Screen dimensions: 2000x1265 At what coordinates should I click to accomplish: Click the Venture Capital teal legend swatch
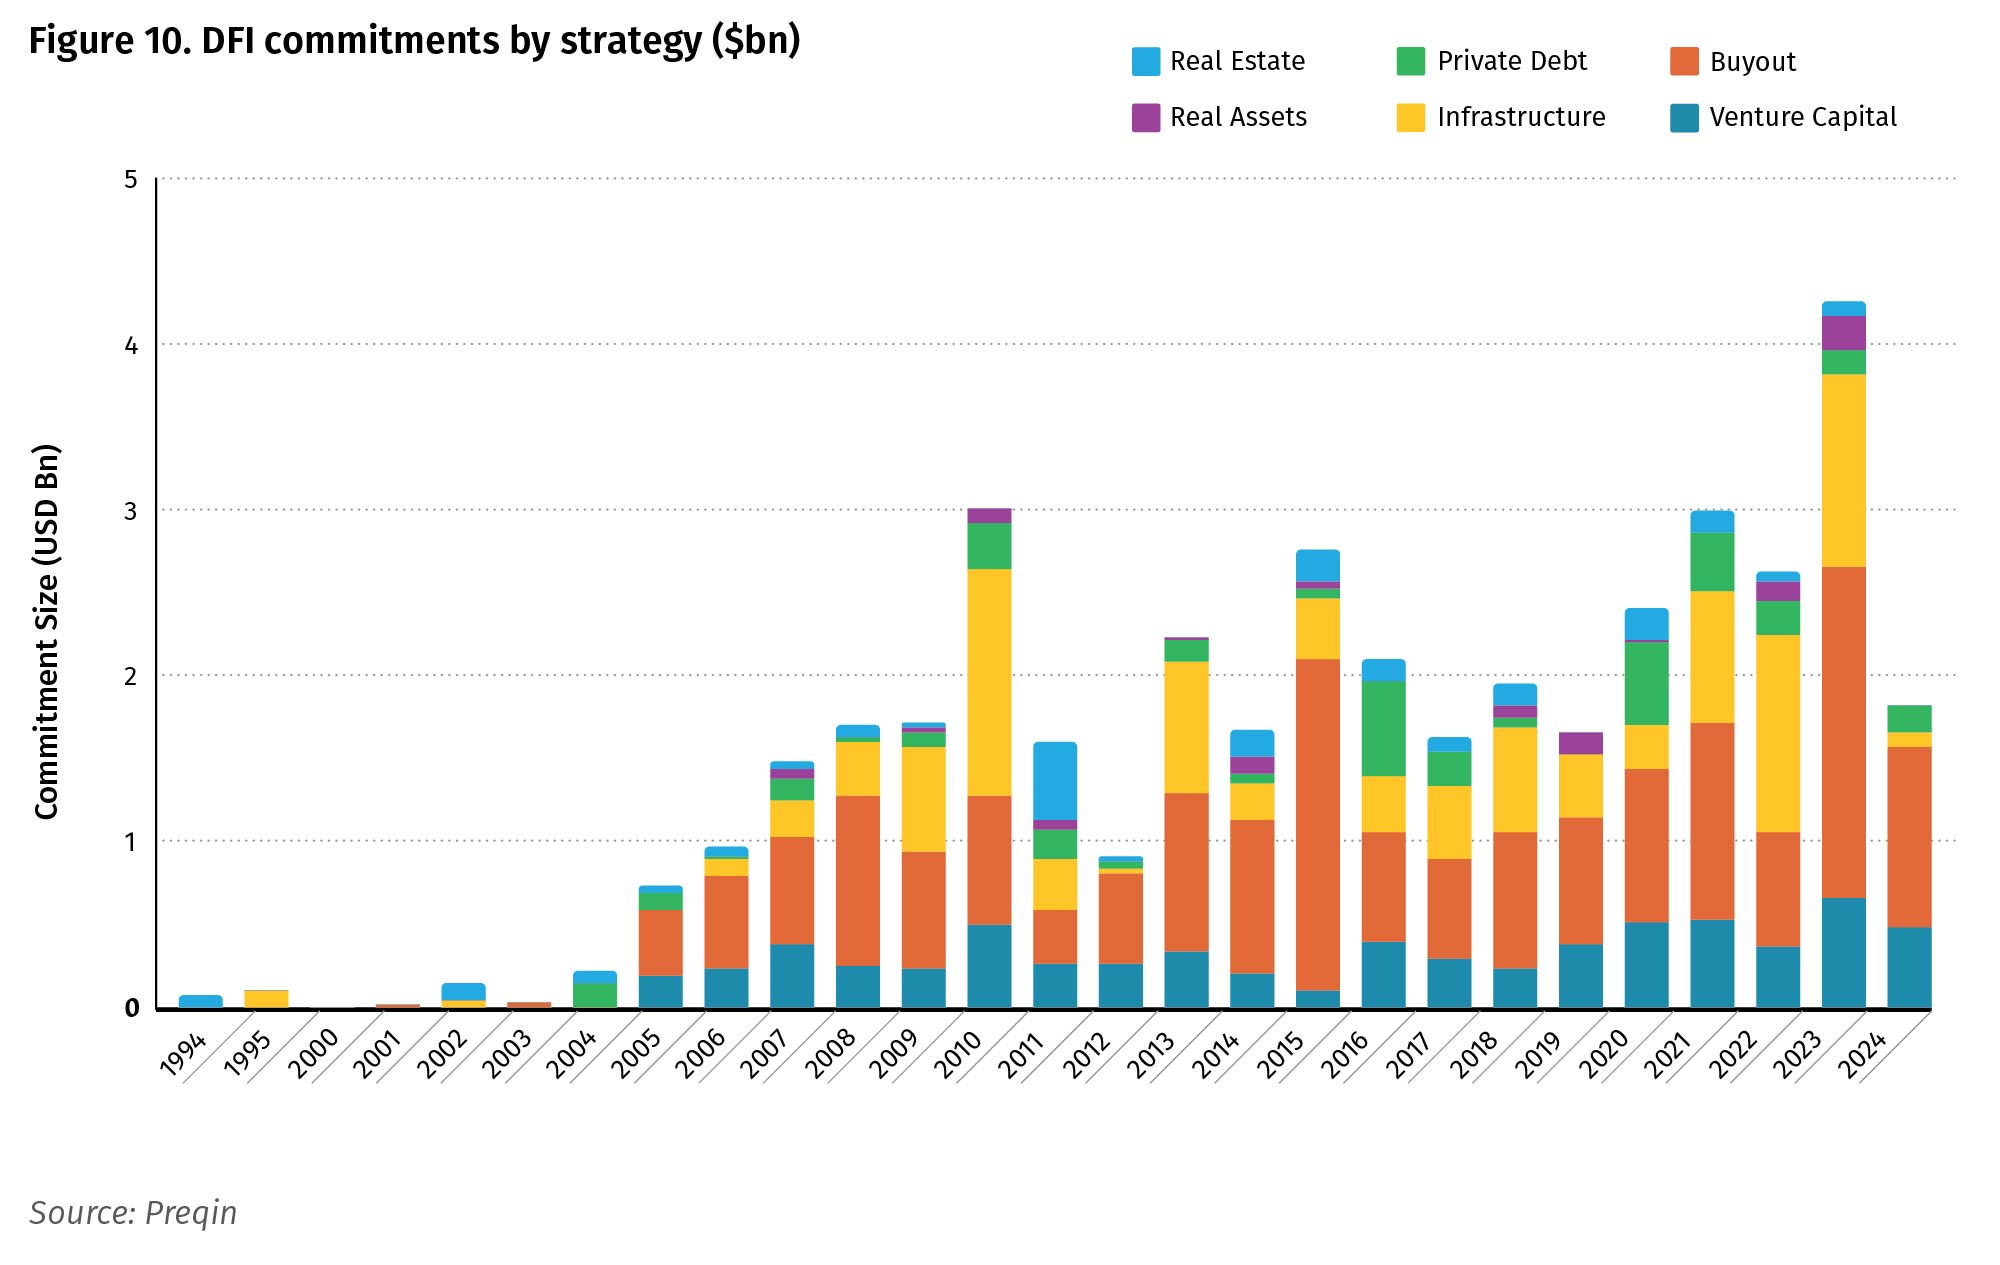(1684, 117)
